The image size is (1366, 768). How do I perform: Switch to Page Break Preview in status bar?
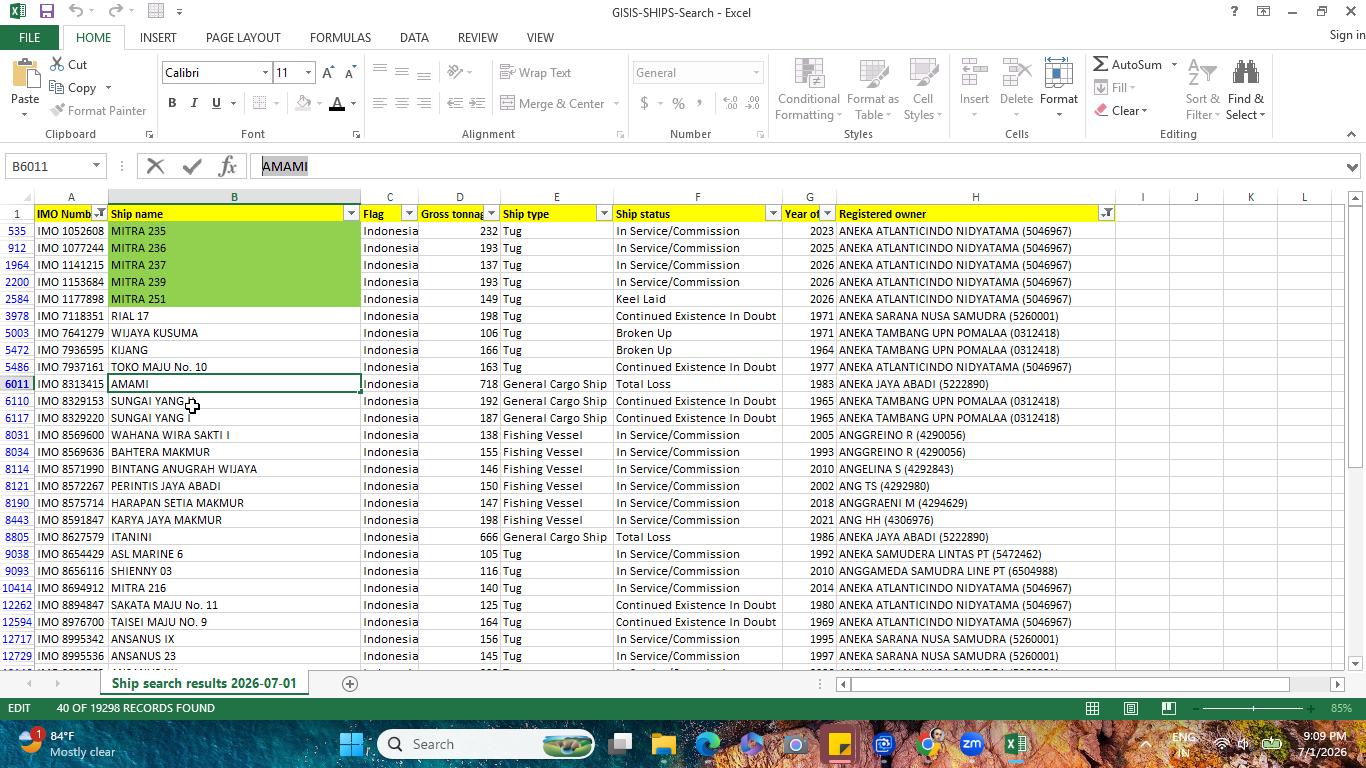pos(1168,708)
